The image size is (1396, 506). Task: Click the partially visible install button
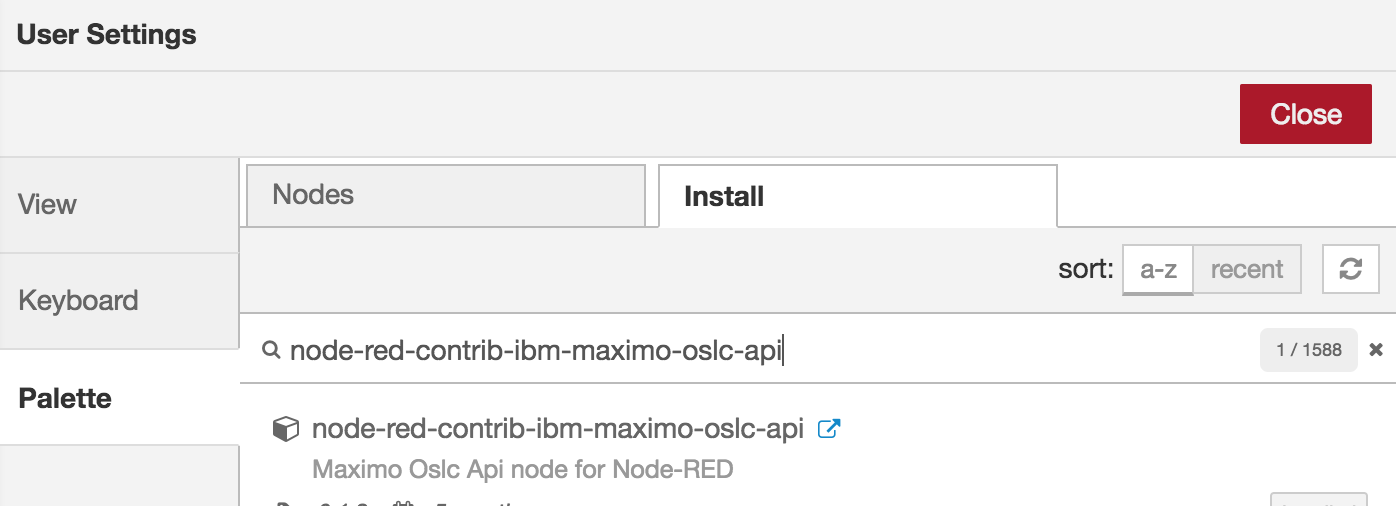pos(1319,499)
